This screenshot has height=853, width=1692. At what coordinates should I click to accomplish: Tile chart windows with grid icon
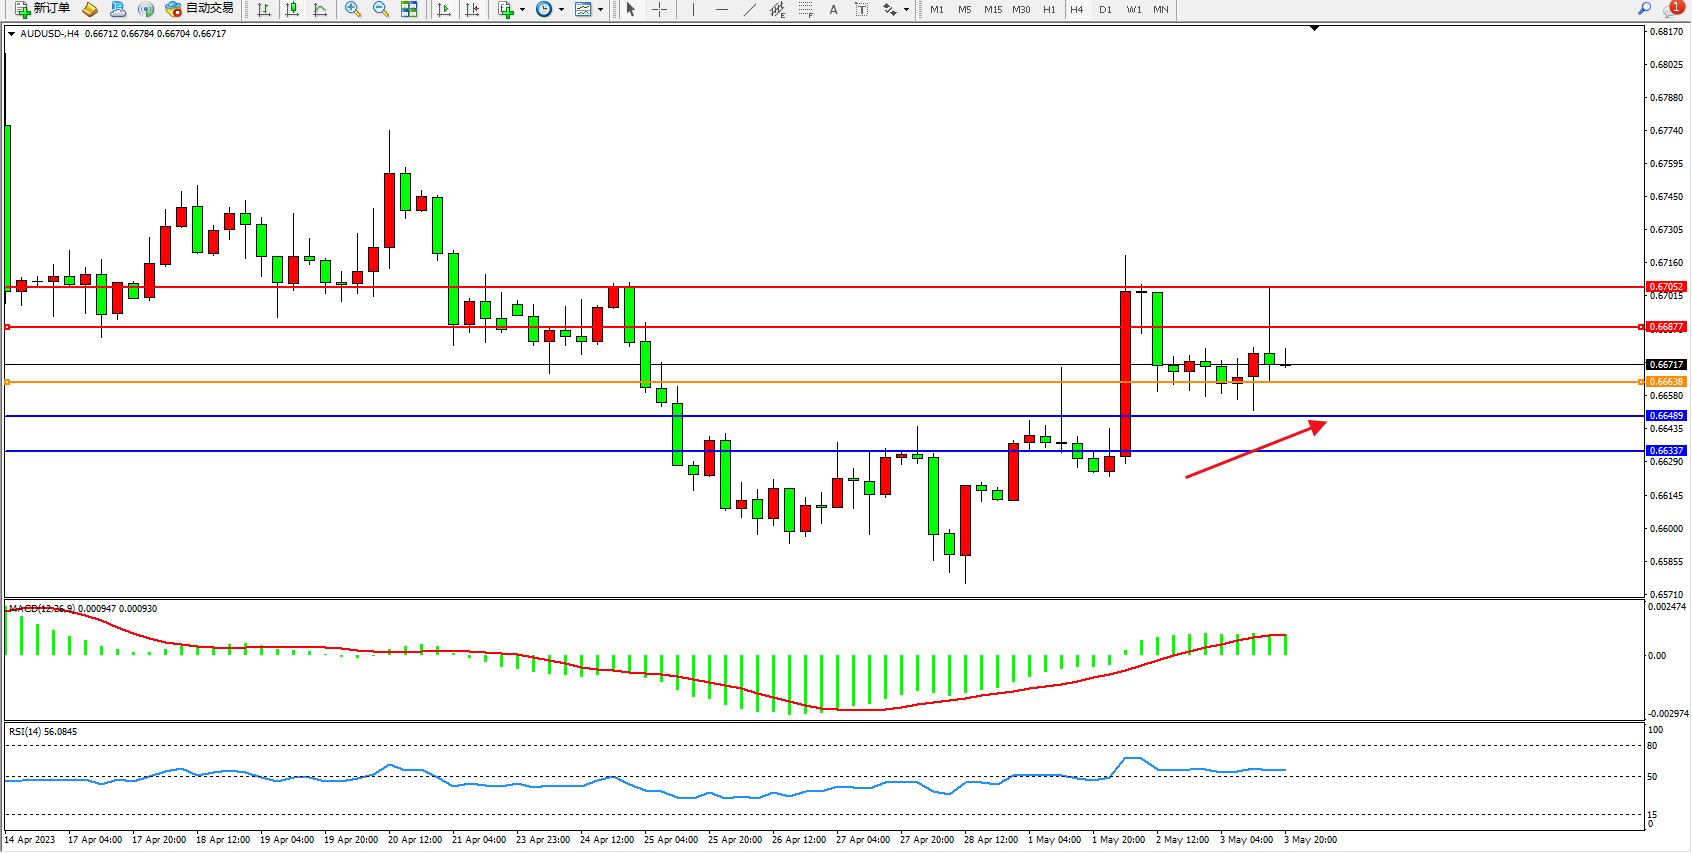point(409,9)
